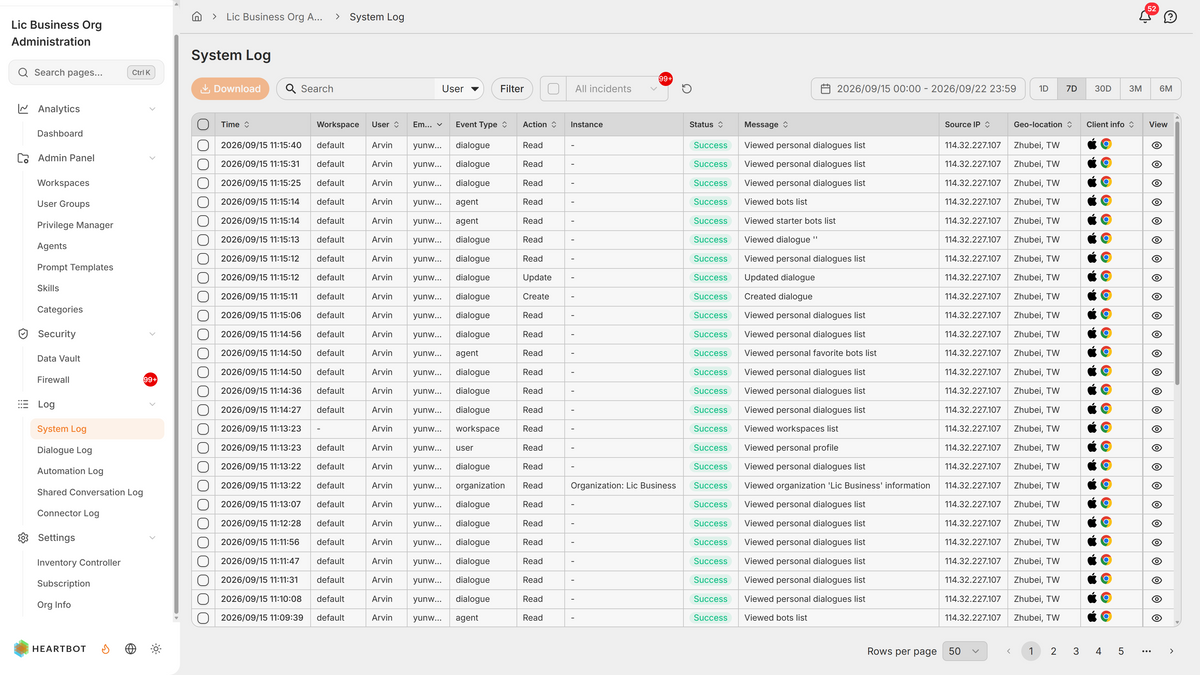Collapse the Admin Panel section chevron
The image size is (1200, 675).
coord(152,158)
